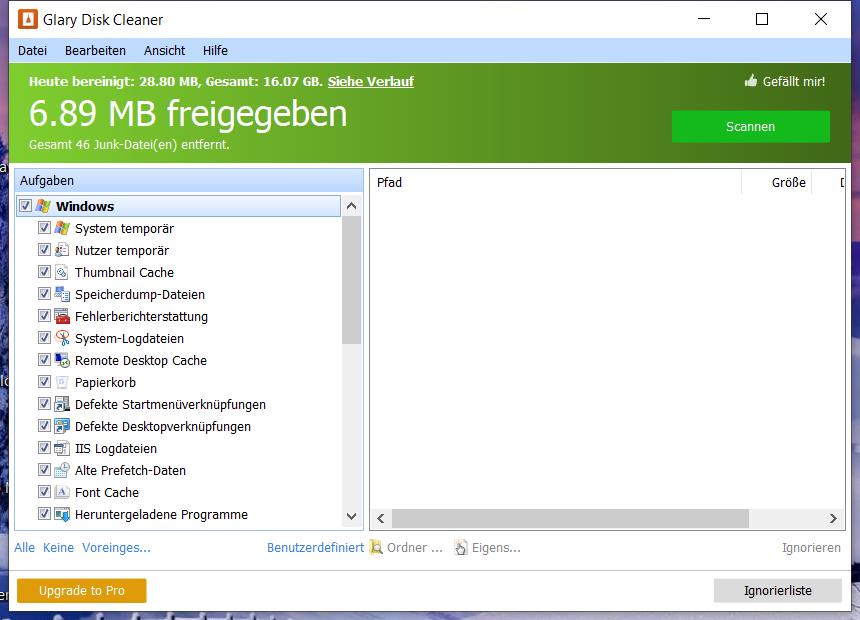Viewport: 860px width, 620px height.
Task: Toggle the System-Logdateien checkbox
Action: tap(44, 337)
